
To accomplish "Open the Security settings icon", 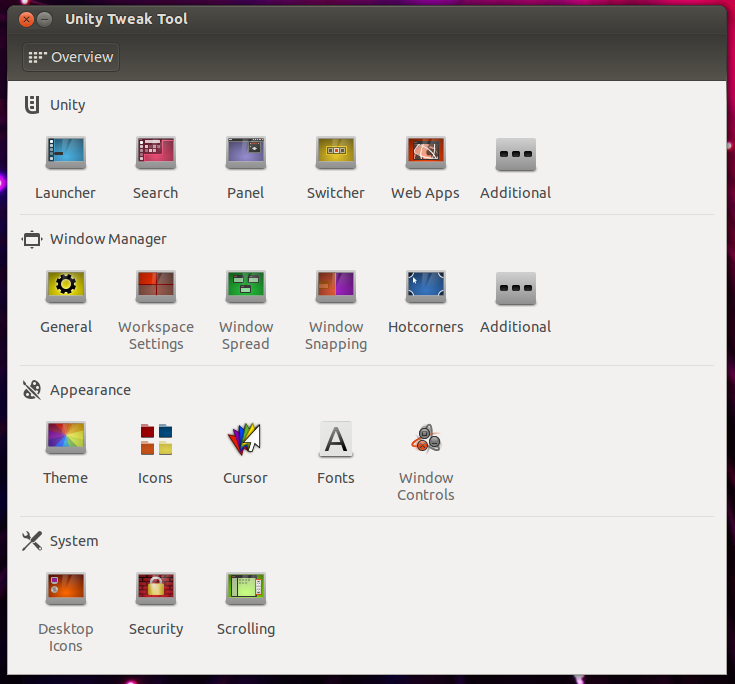I will coord(156,588).
